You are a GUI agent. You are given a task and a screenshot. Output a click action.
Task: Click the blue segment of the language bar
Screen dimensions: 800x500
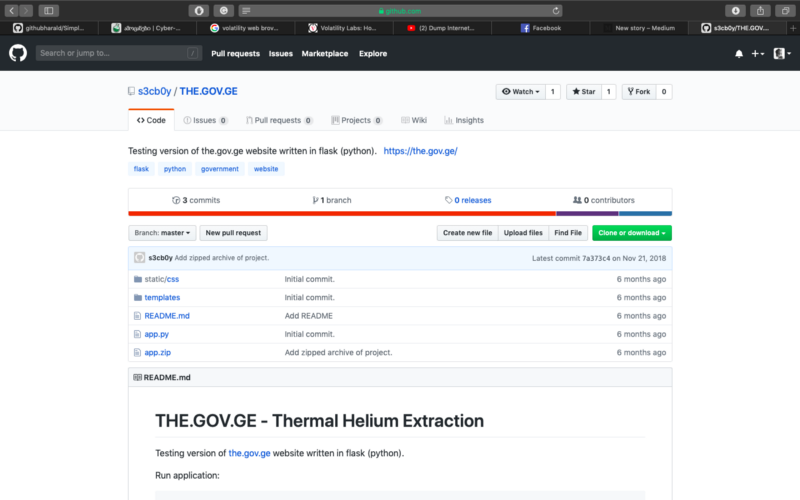click(645, 214)
